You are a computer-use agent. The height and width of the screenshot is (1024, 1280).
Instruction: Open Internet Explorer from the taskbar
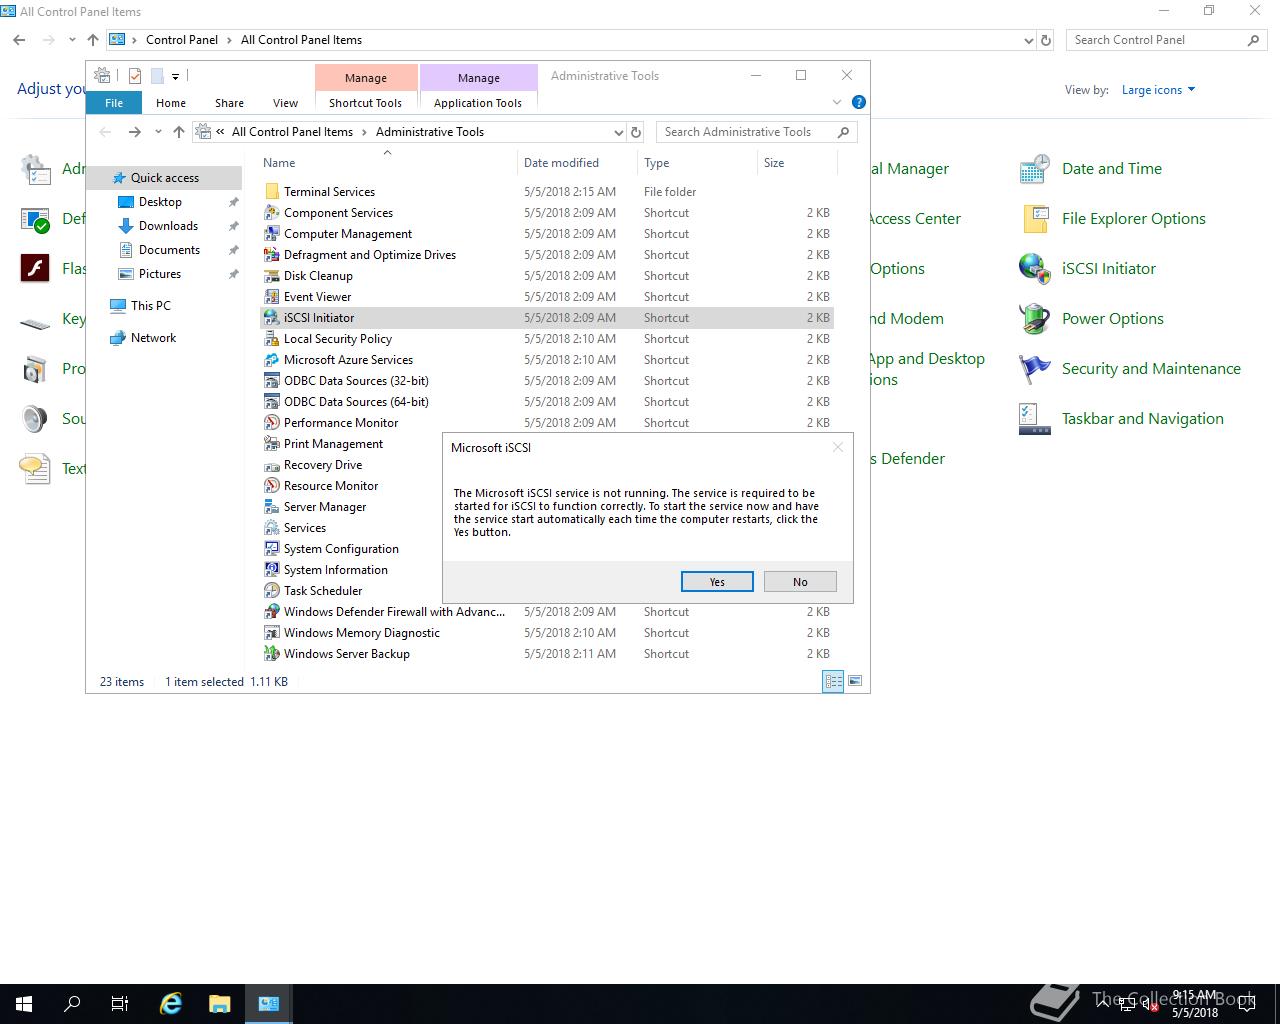pos(171,1004)
